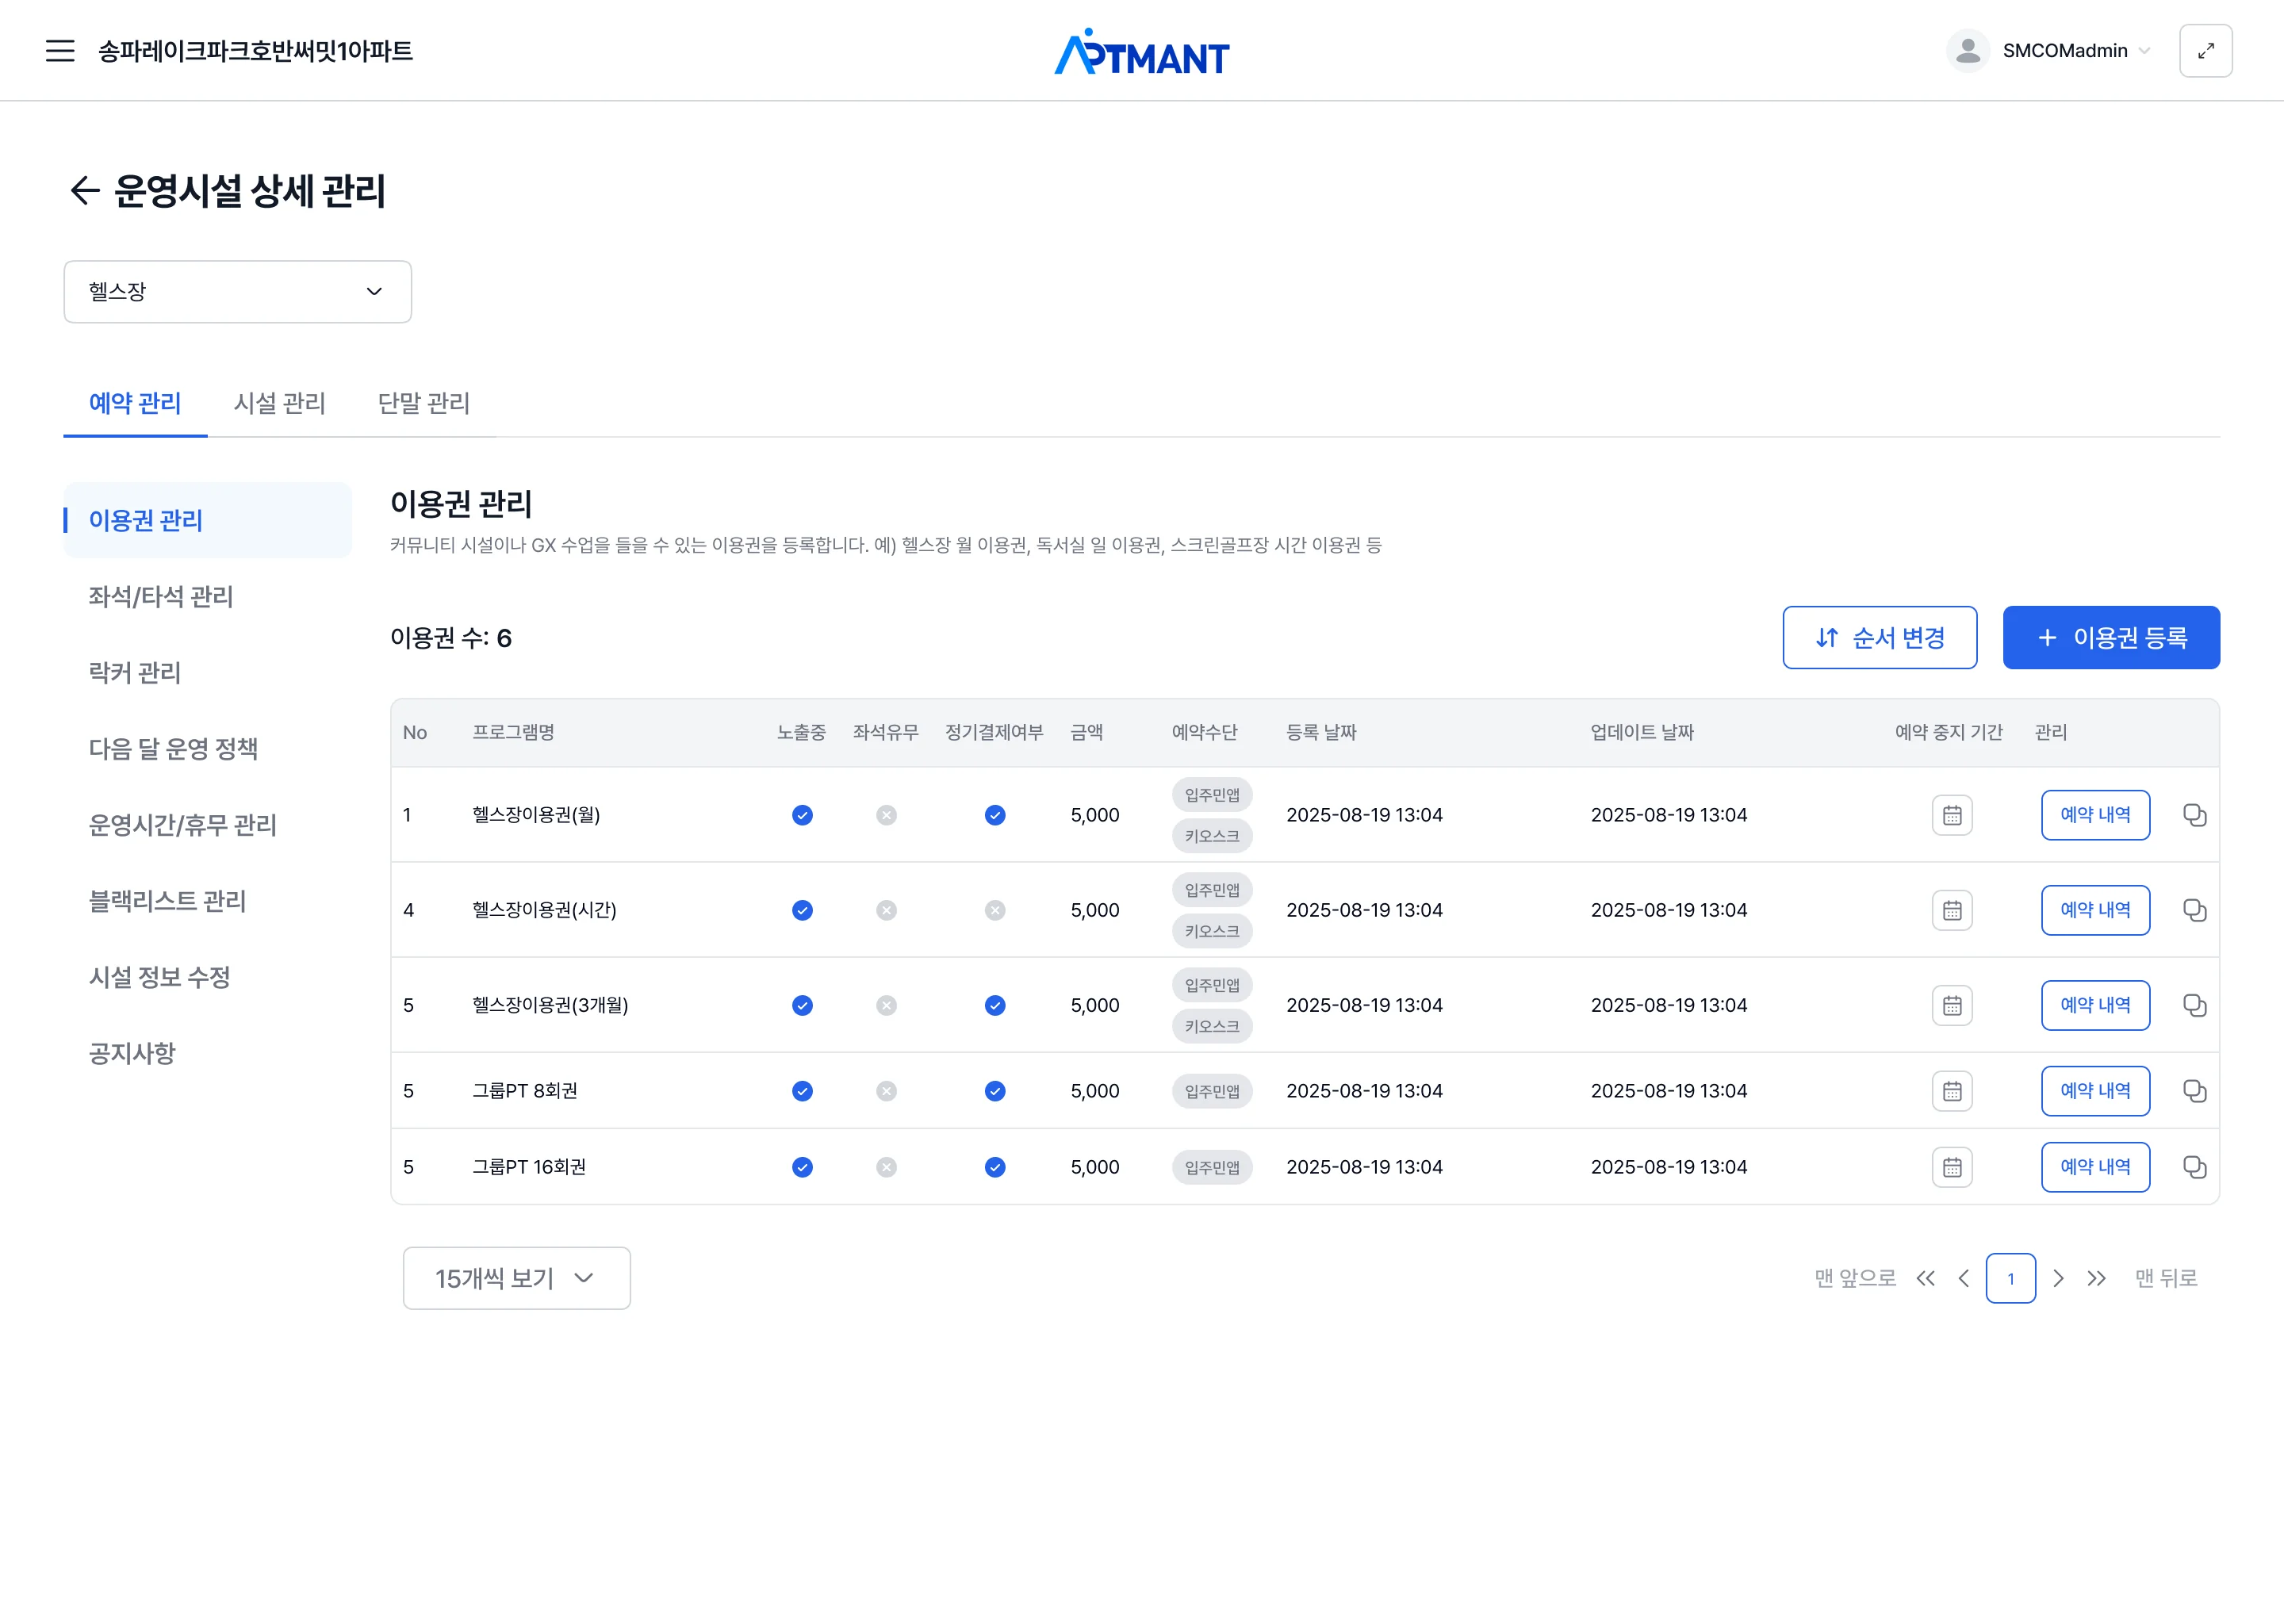2284x1624 pixels.
Task: Open the hamburger navigation menu
Action: [60, 50]
